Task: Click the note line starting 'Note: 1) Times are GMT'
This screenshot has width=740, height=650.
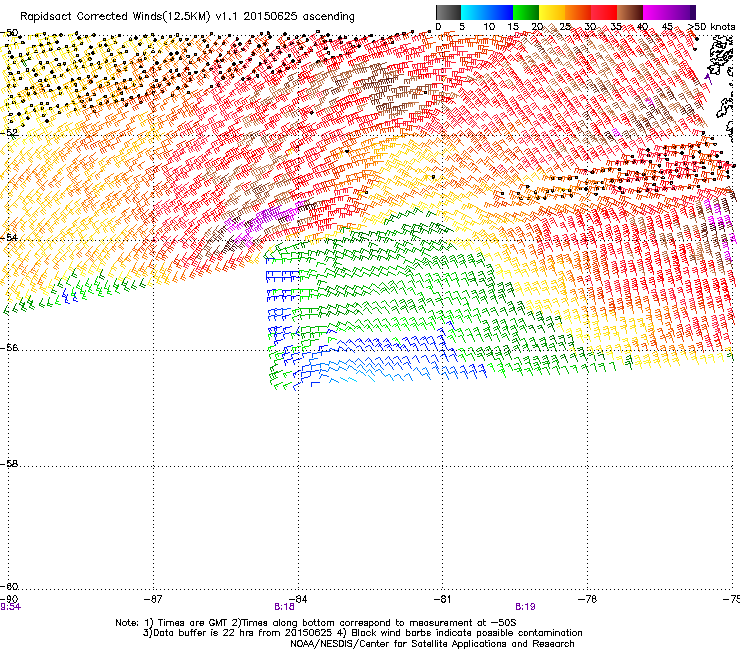Action: (316, 623)
